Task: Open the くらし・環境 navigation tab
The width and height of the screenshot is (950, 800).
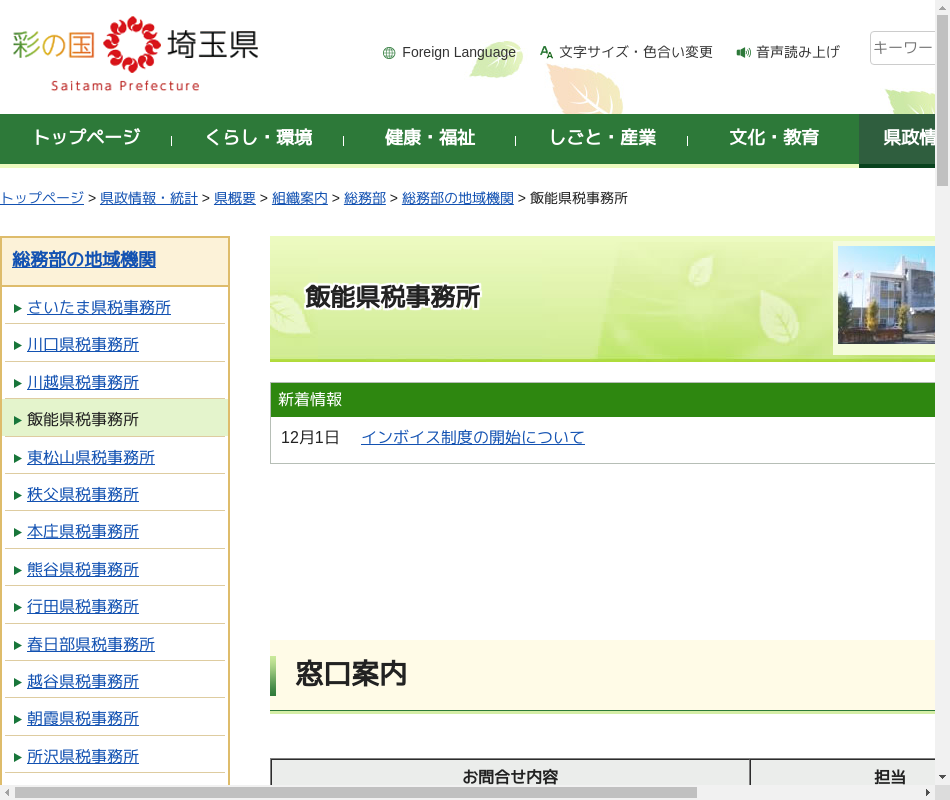Action: 258,138
